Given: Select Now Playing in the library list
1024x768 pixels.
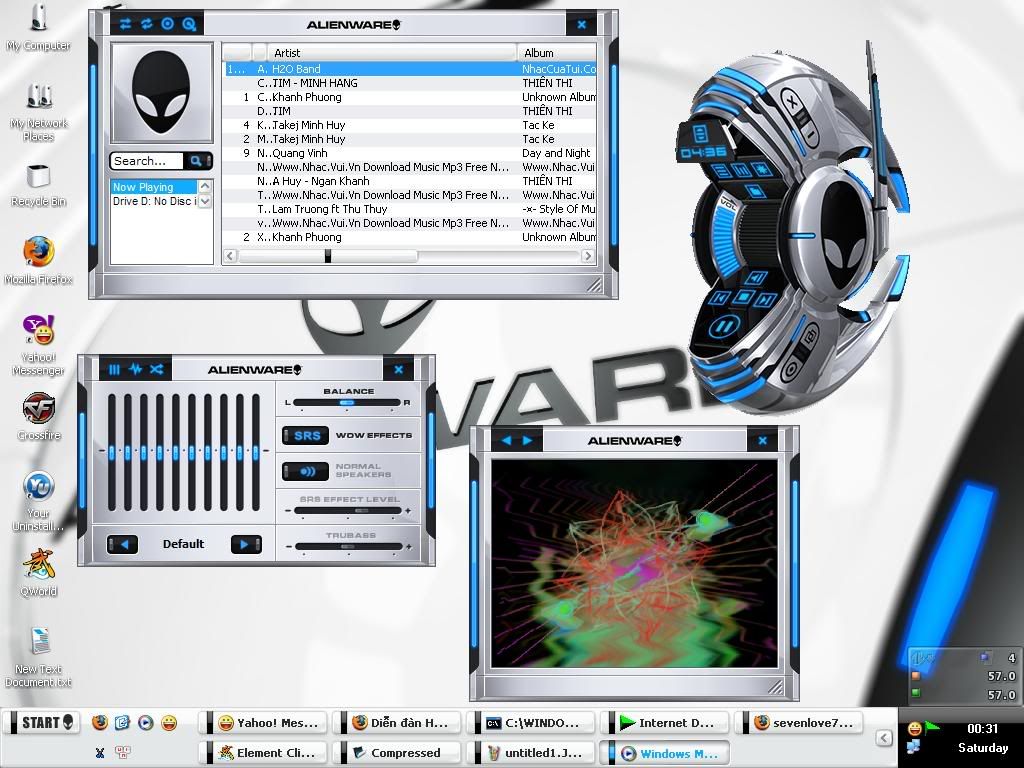Looking at the screenshot, I should click(153, 187).
